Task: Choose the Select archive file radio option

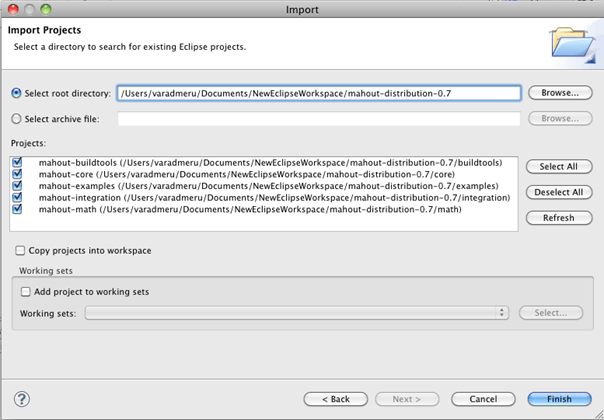Action: tap(17, 119)
